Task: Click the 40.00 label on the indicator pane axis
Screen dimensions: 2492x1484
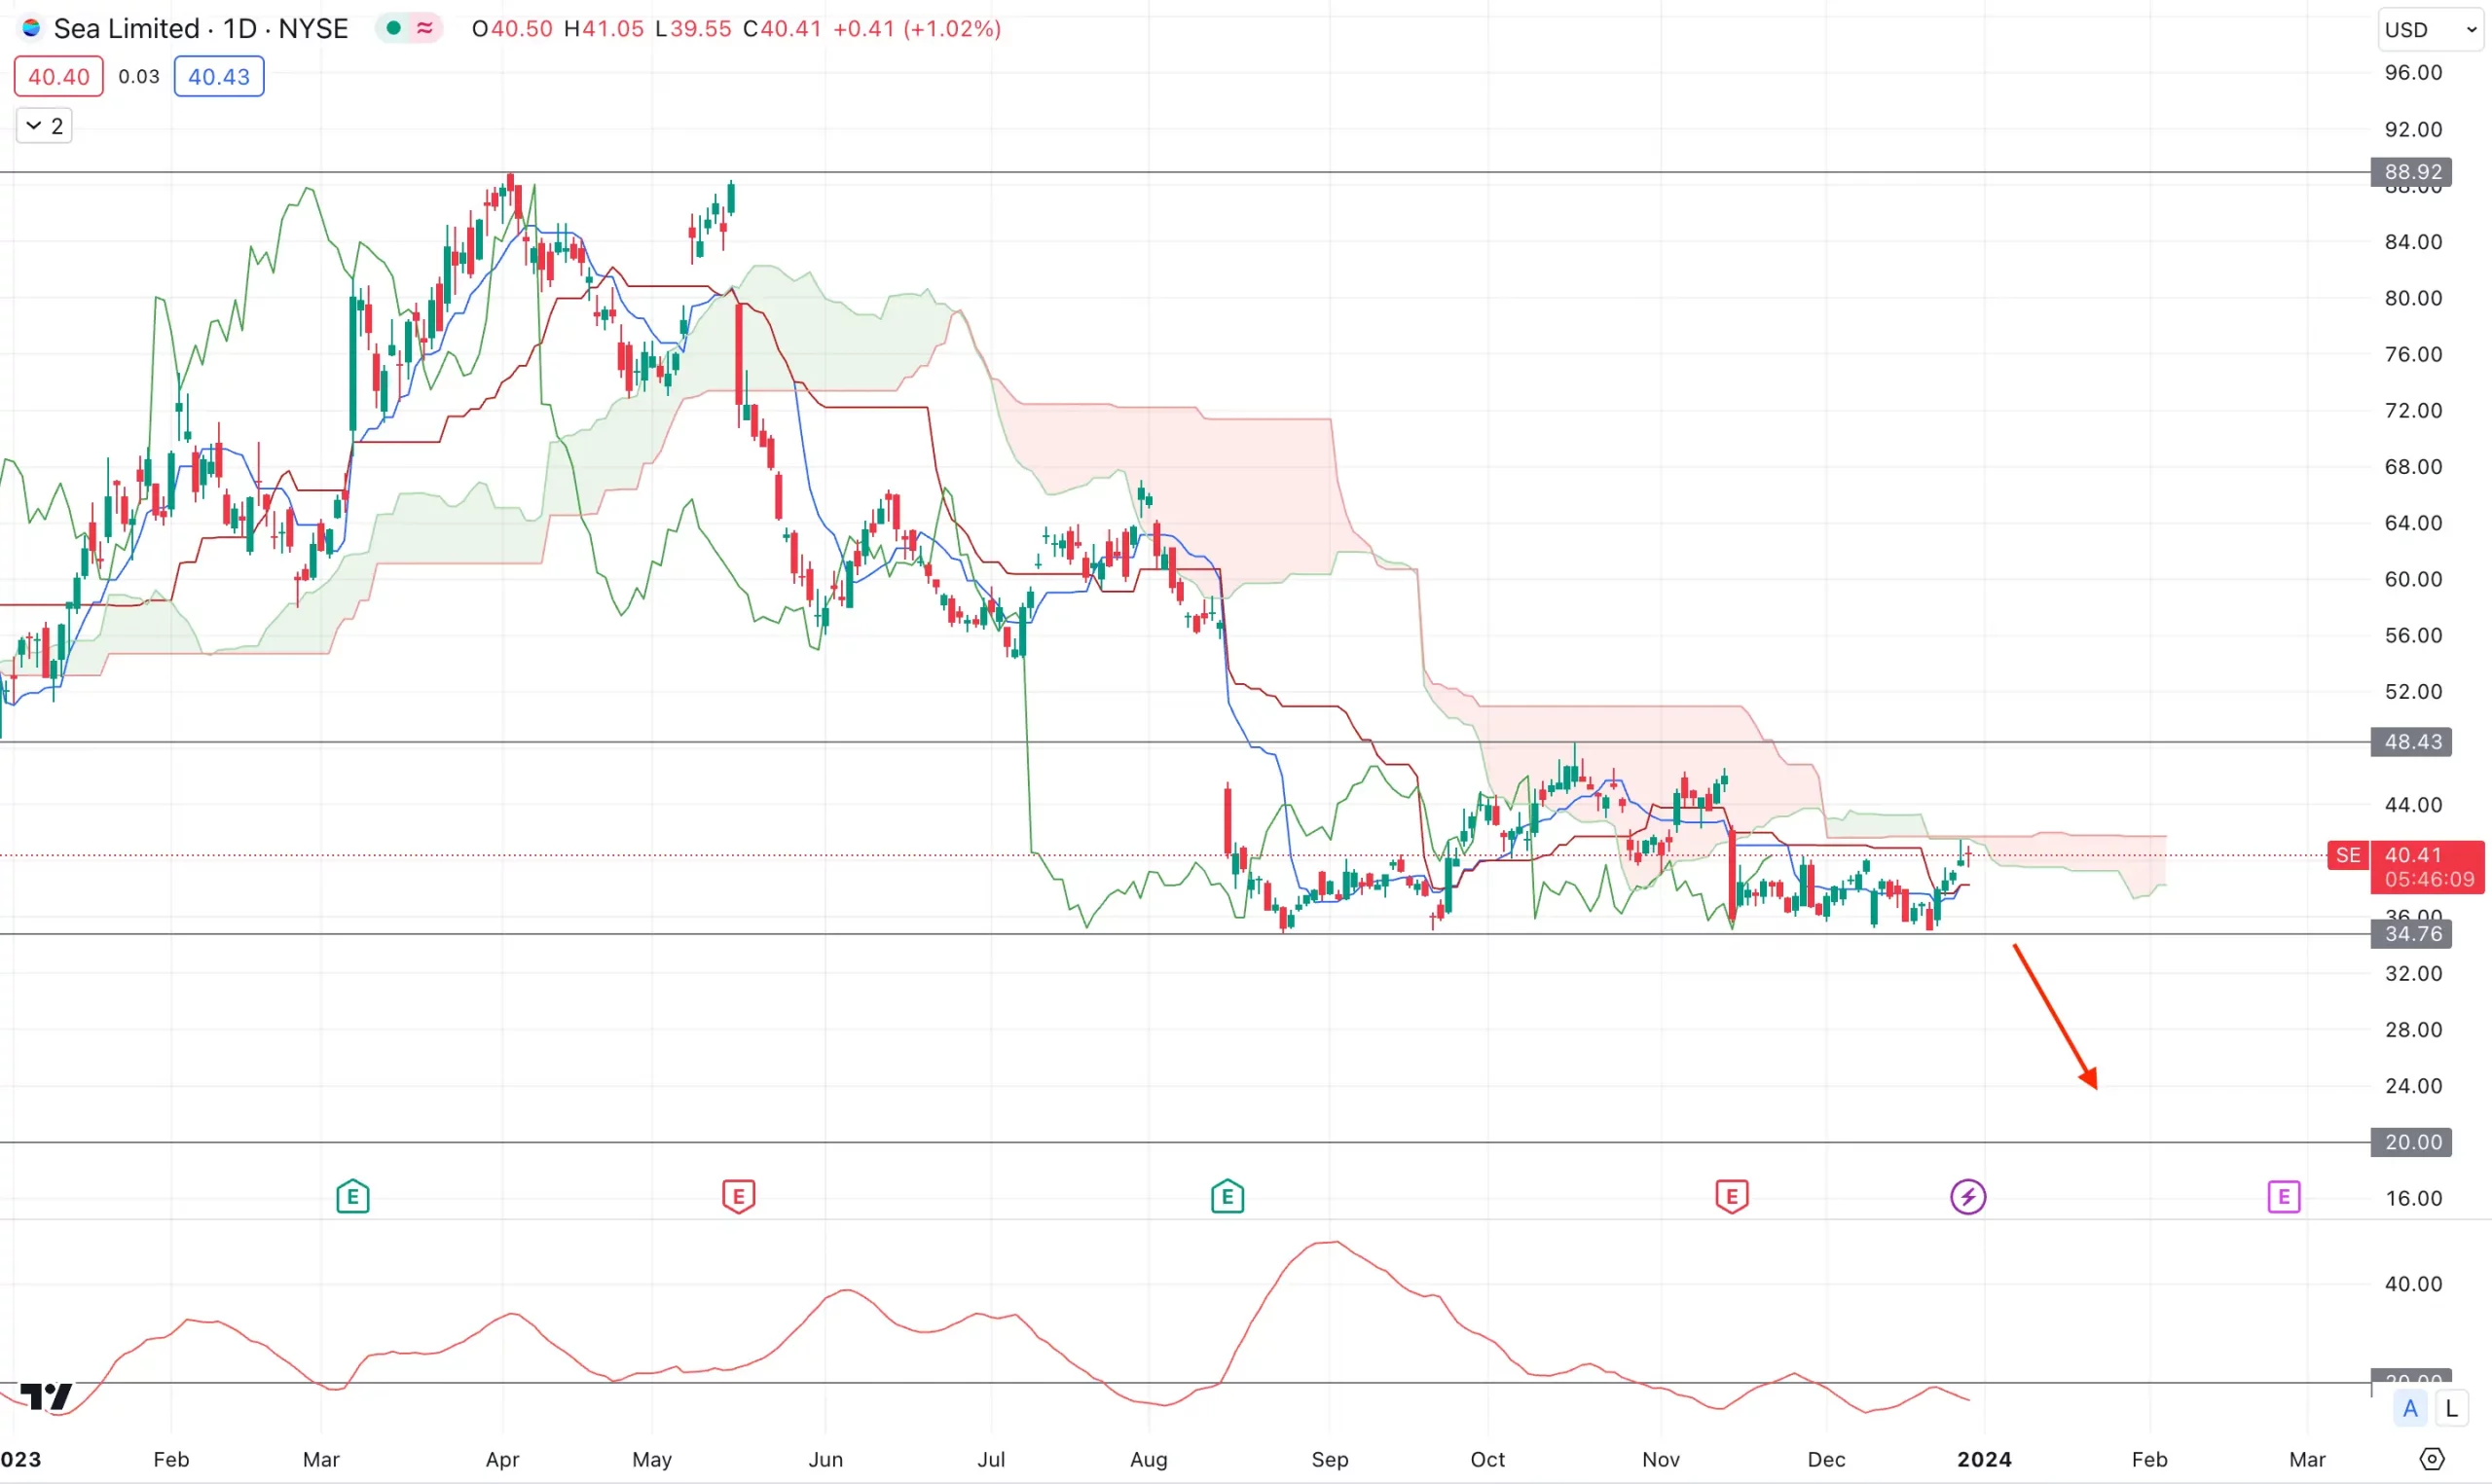Action: tap(2413, 1284)
